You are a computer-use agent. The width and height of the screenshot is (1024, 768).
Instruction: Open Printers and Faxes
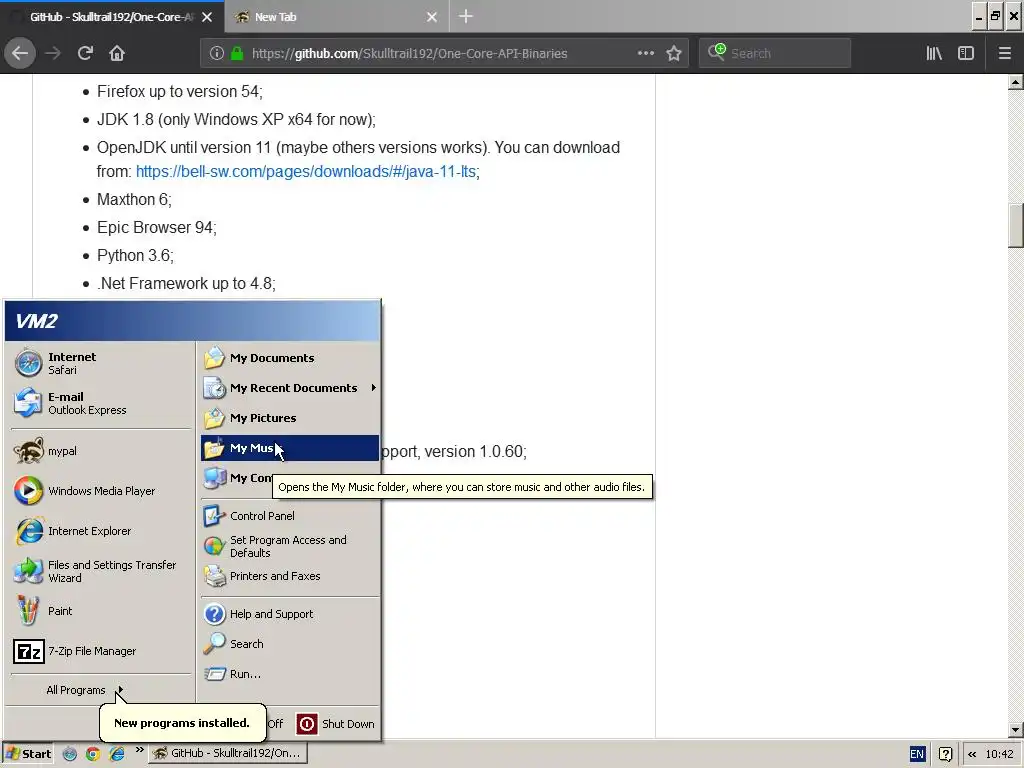coord(290,576)
